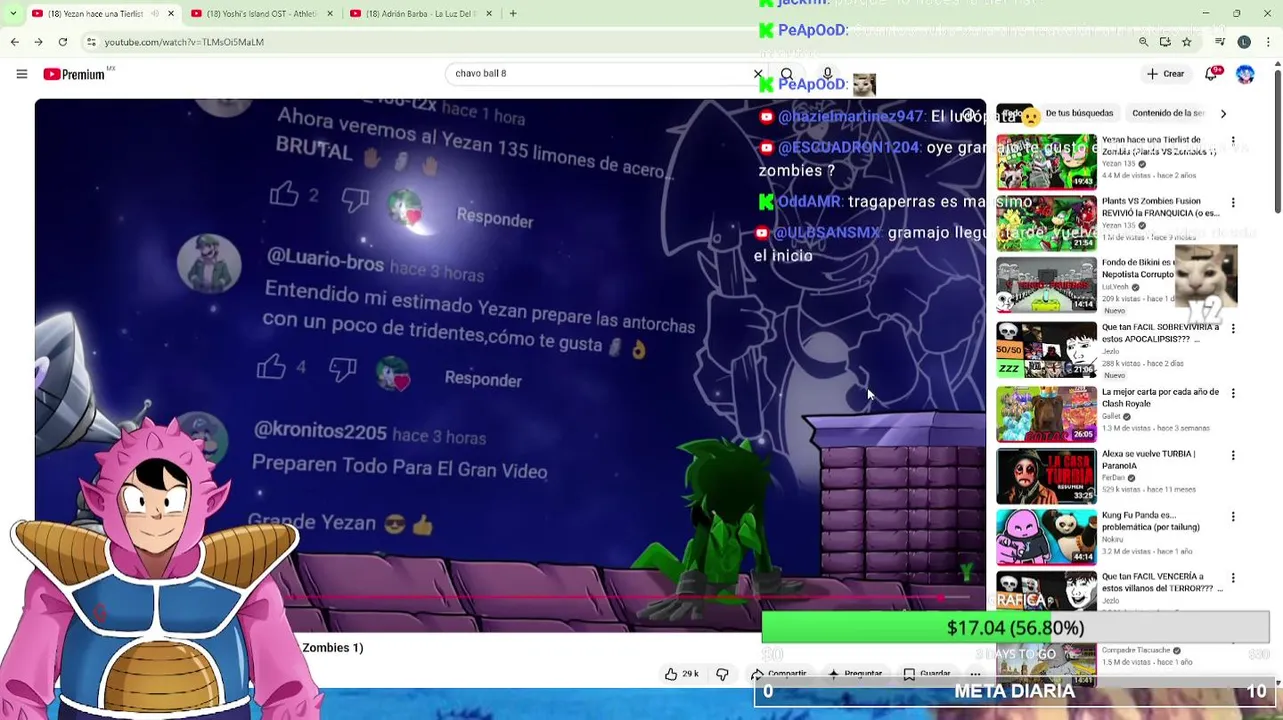Image resolution: width=1283 pixels, height=720 pixels.
Task: Click the Preguntar button below the video
Action: coord(855,674)
